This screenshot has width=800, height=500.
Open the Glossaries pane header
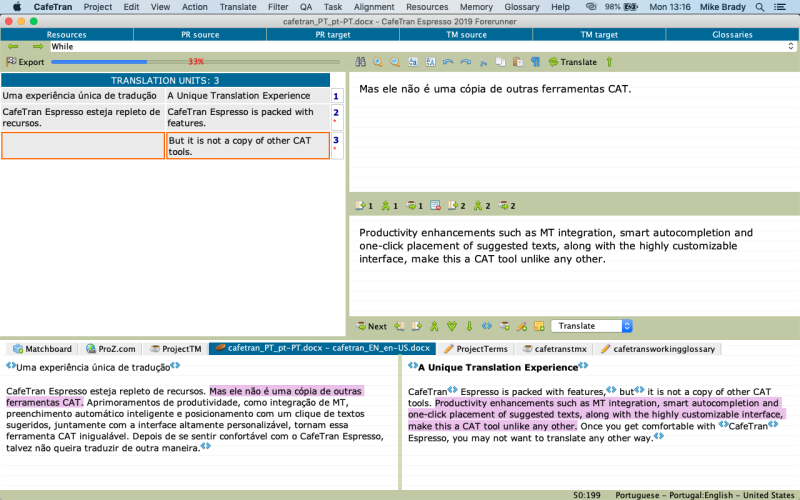click(732, 35)
